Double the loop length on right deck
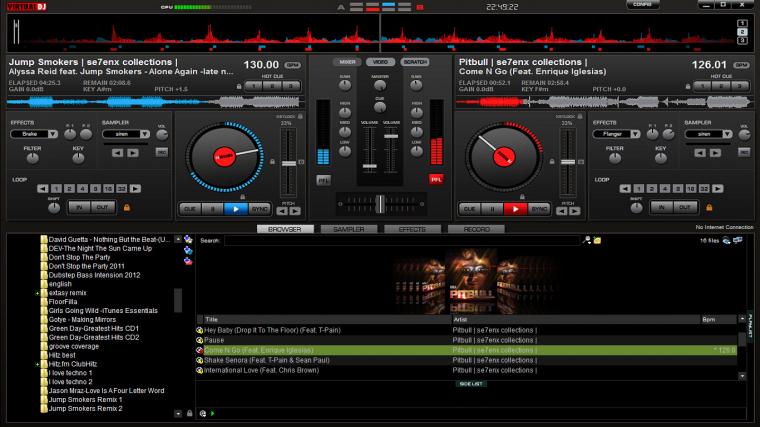 718,189
